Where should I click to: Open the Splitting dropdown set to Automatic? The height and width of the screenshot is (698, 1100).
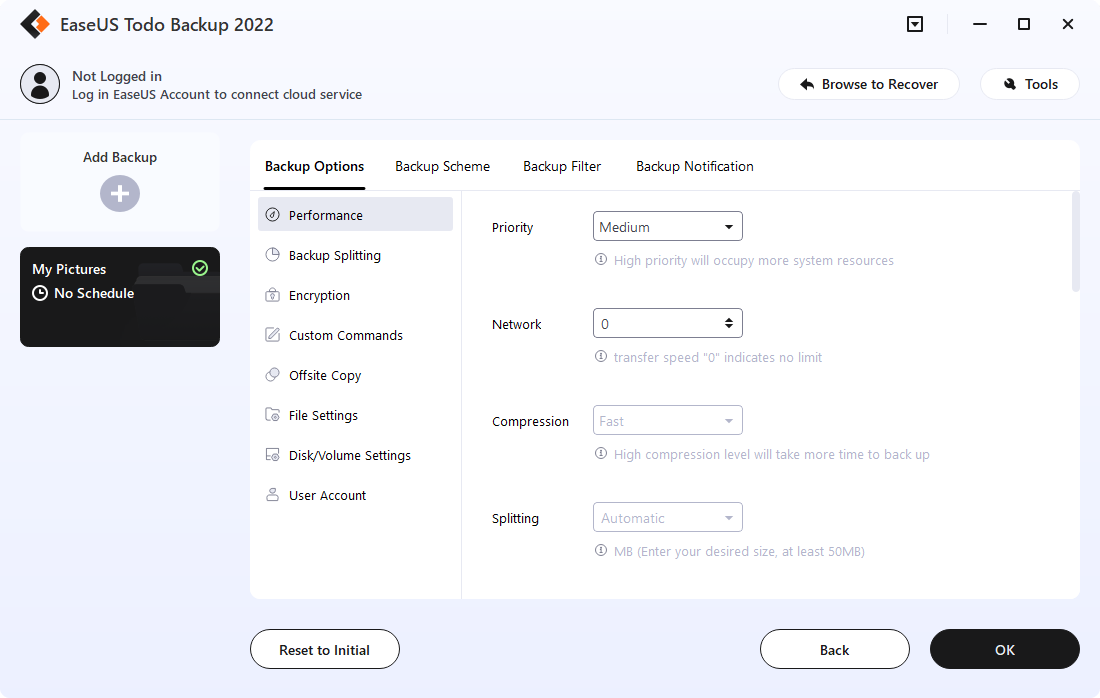pos(667,517)
